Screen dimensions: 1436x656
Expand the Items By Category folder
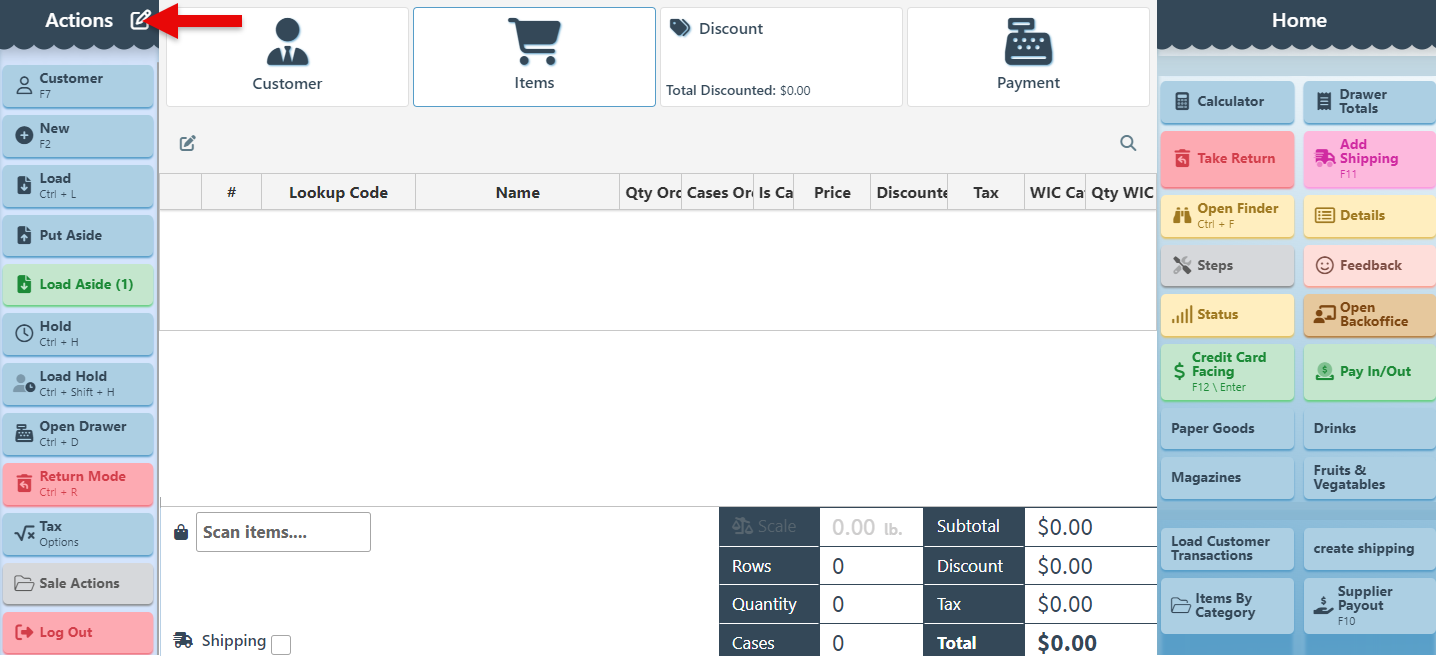1227,606
